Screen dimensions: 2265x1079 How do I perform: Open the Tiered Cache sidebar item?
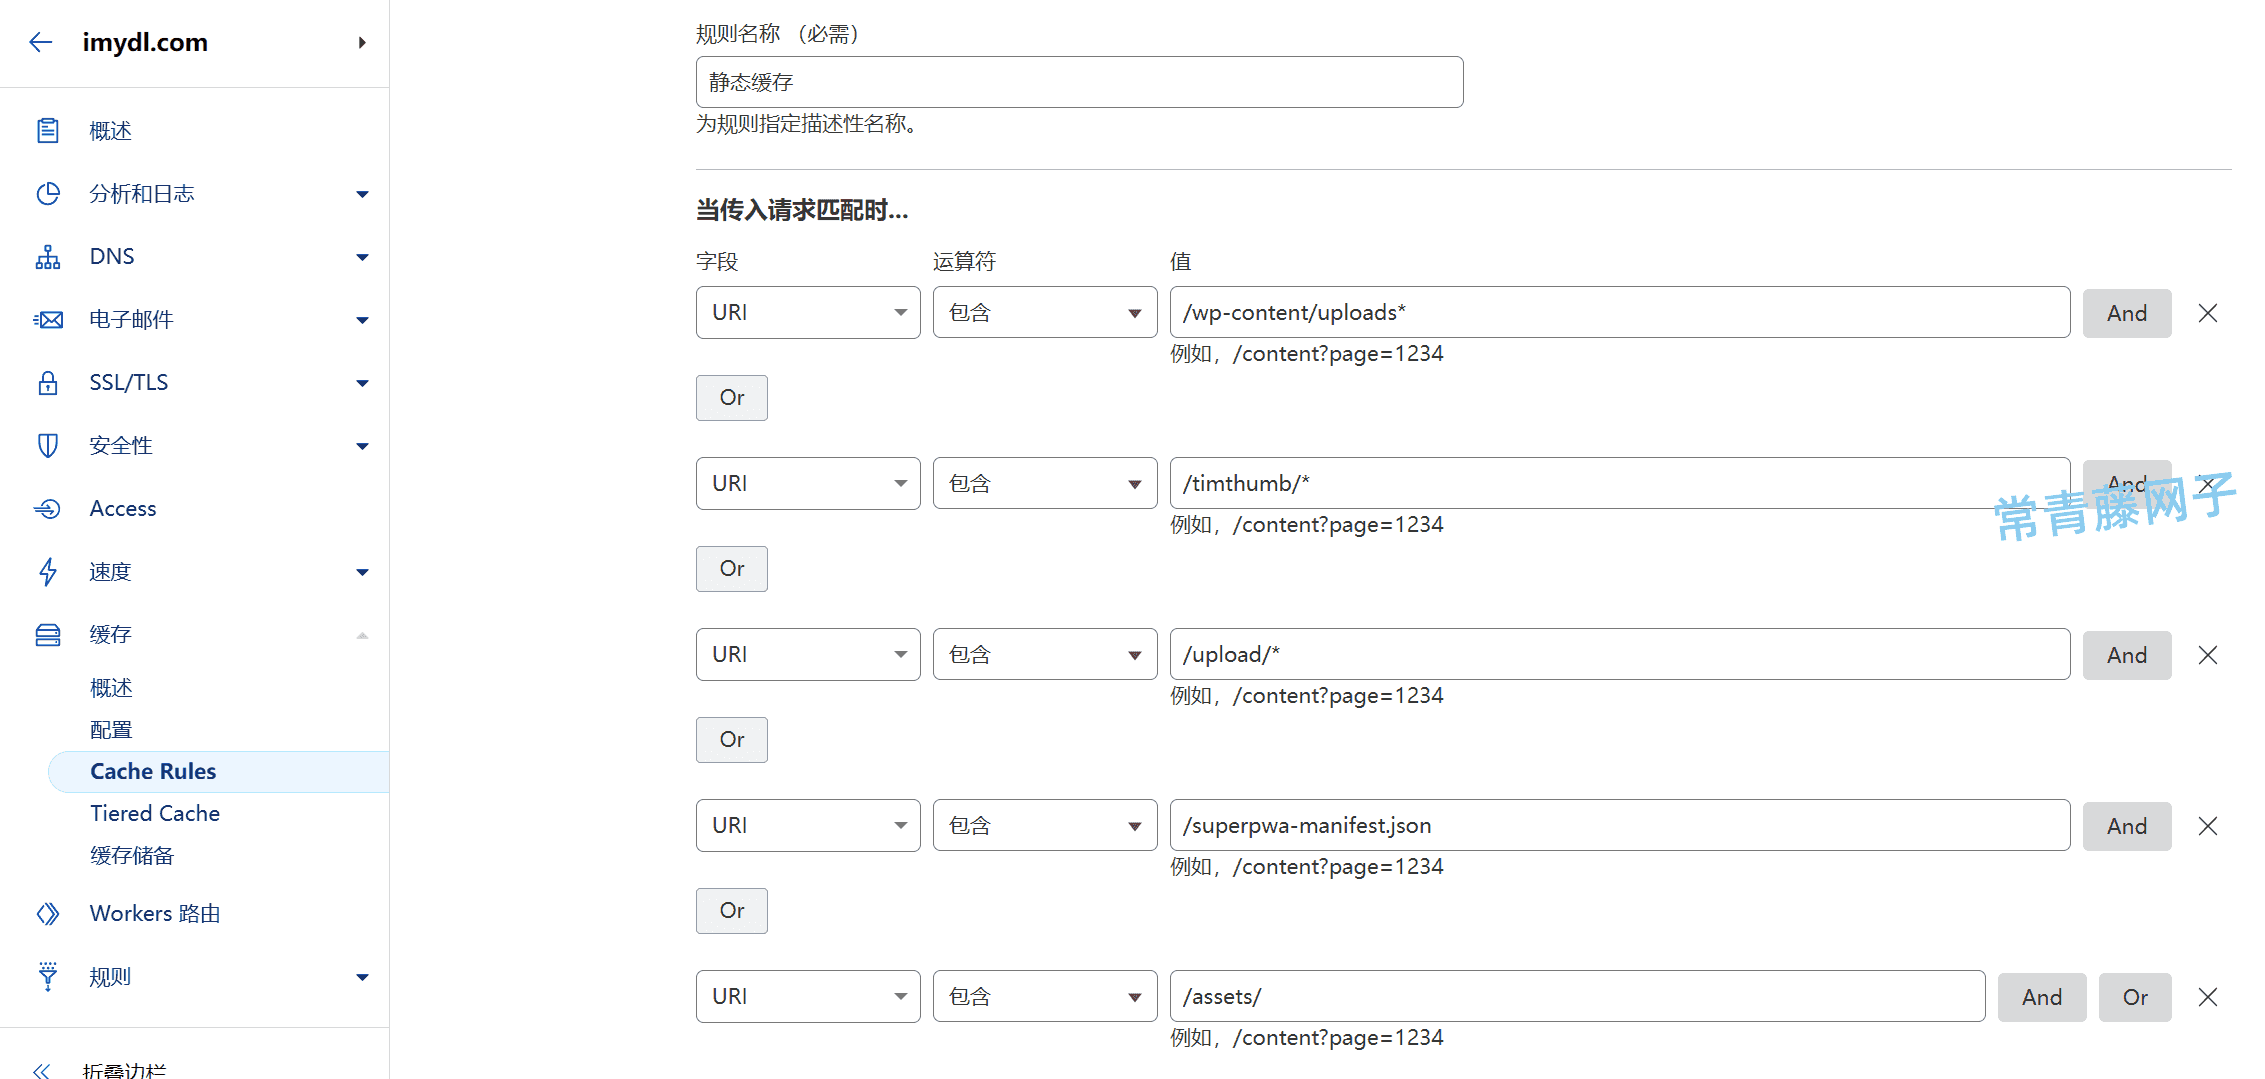coord(155,814)
